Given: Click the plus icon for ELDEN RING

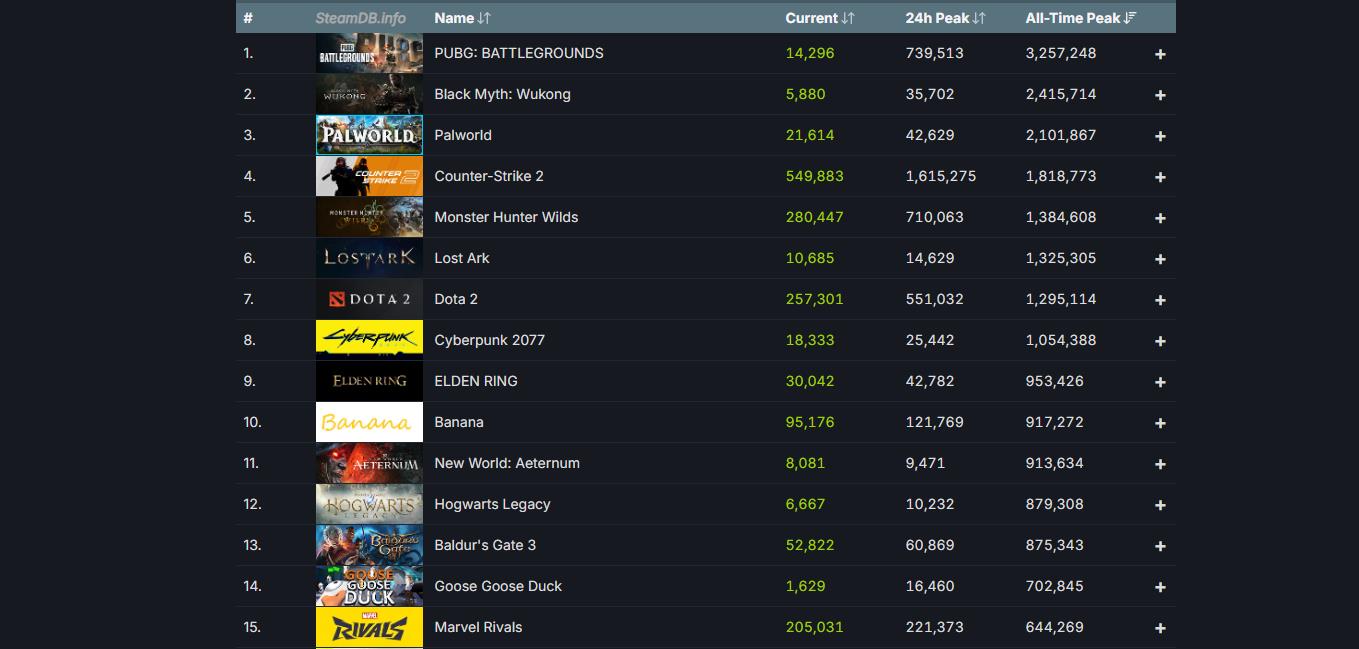Looking at the screenshot, I should [1160, 382].
